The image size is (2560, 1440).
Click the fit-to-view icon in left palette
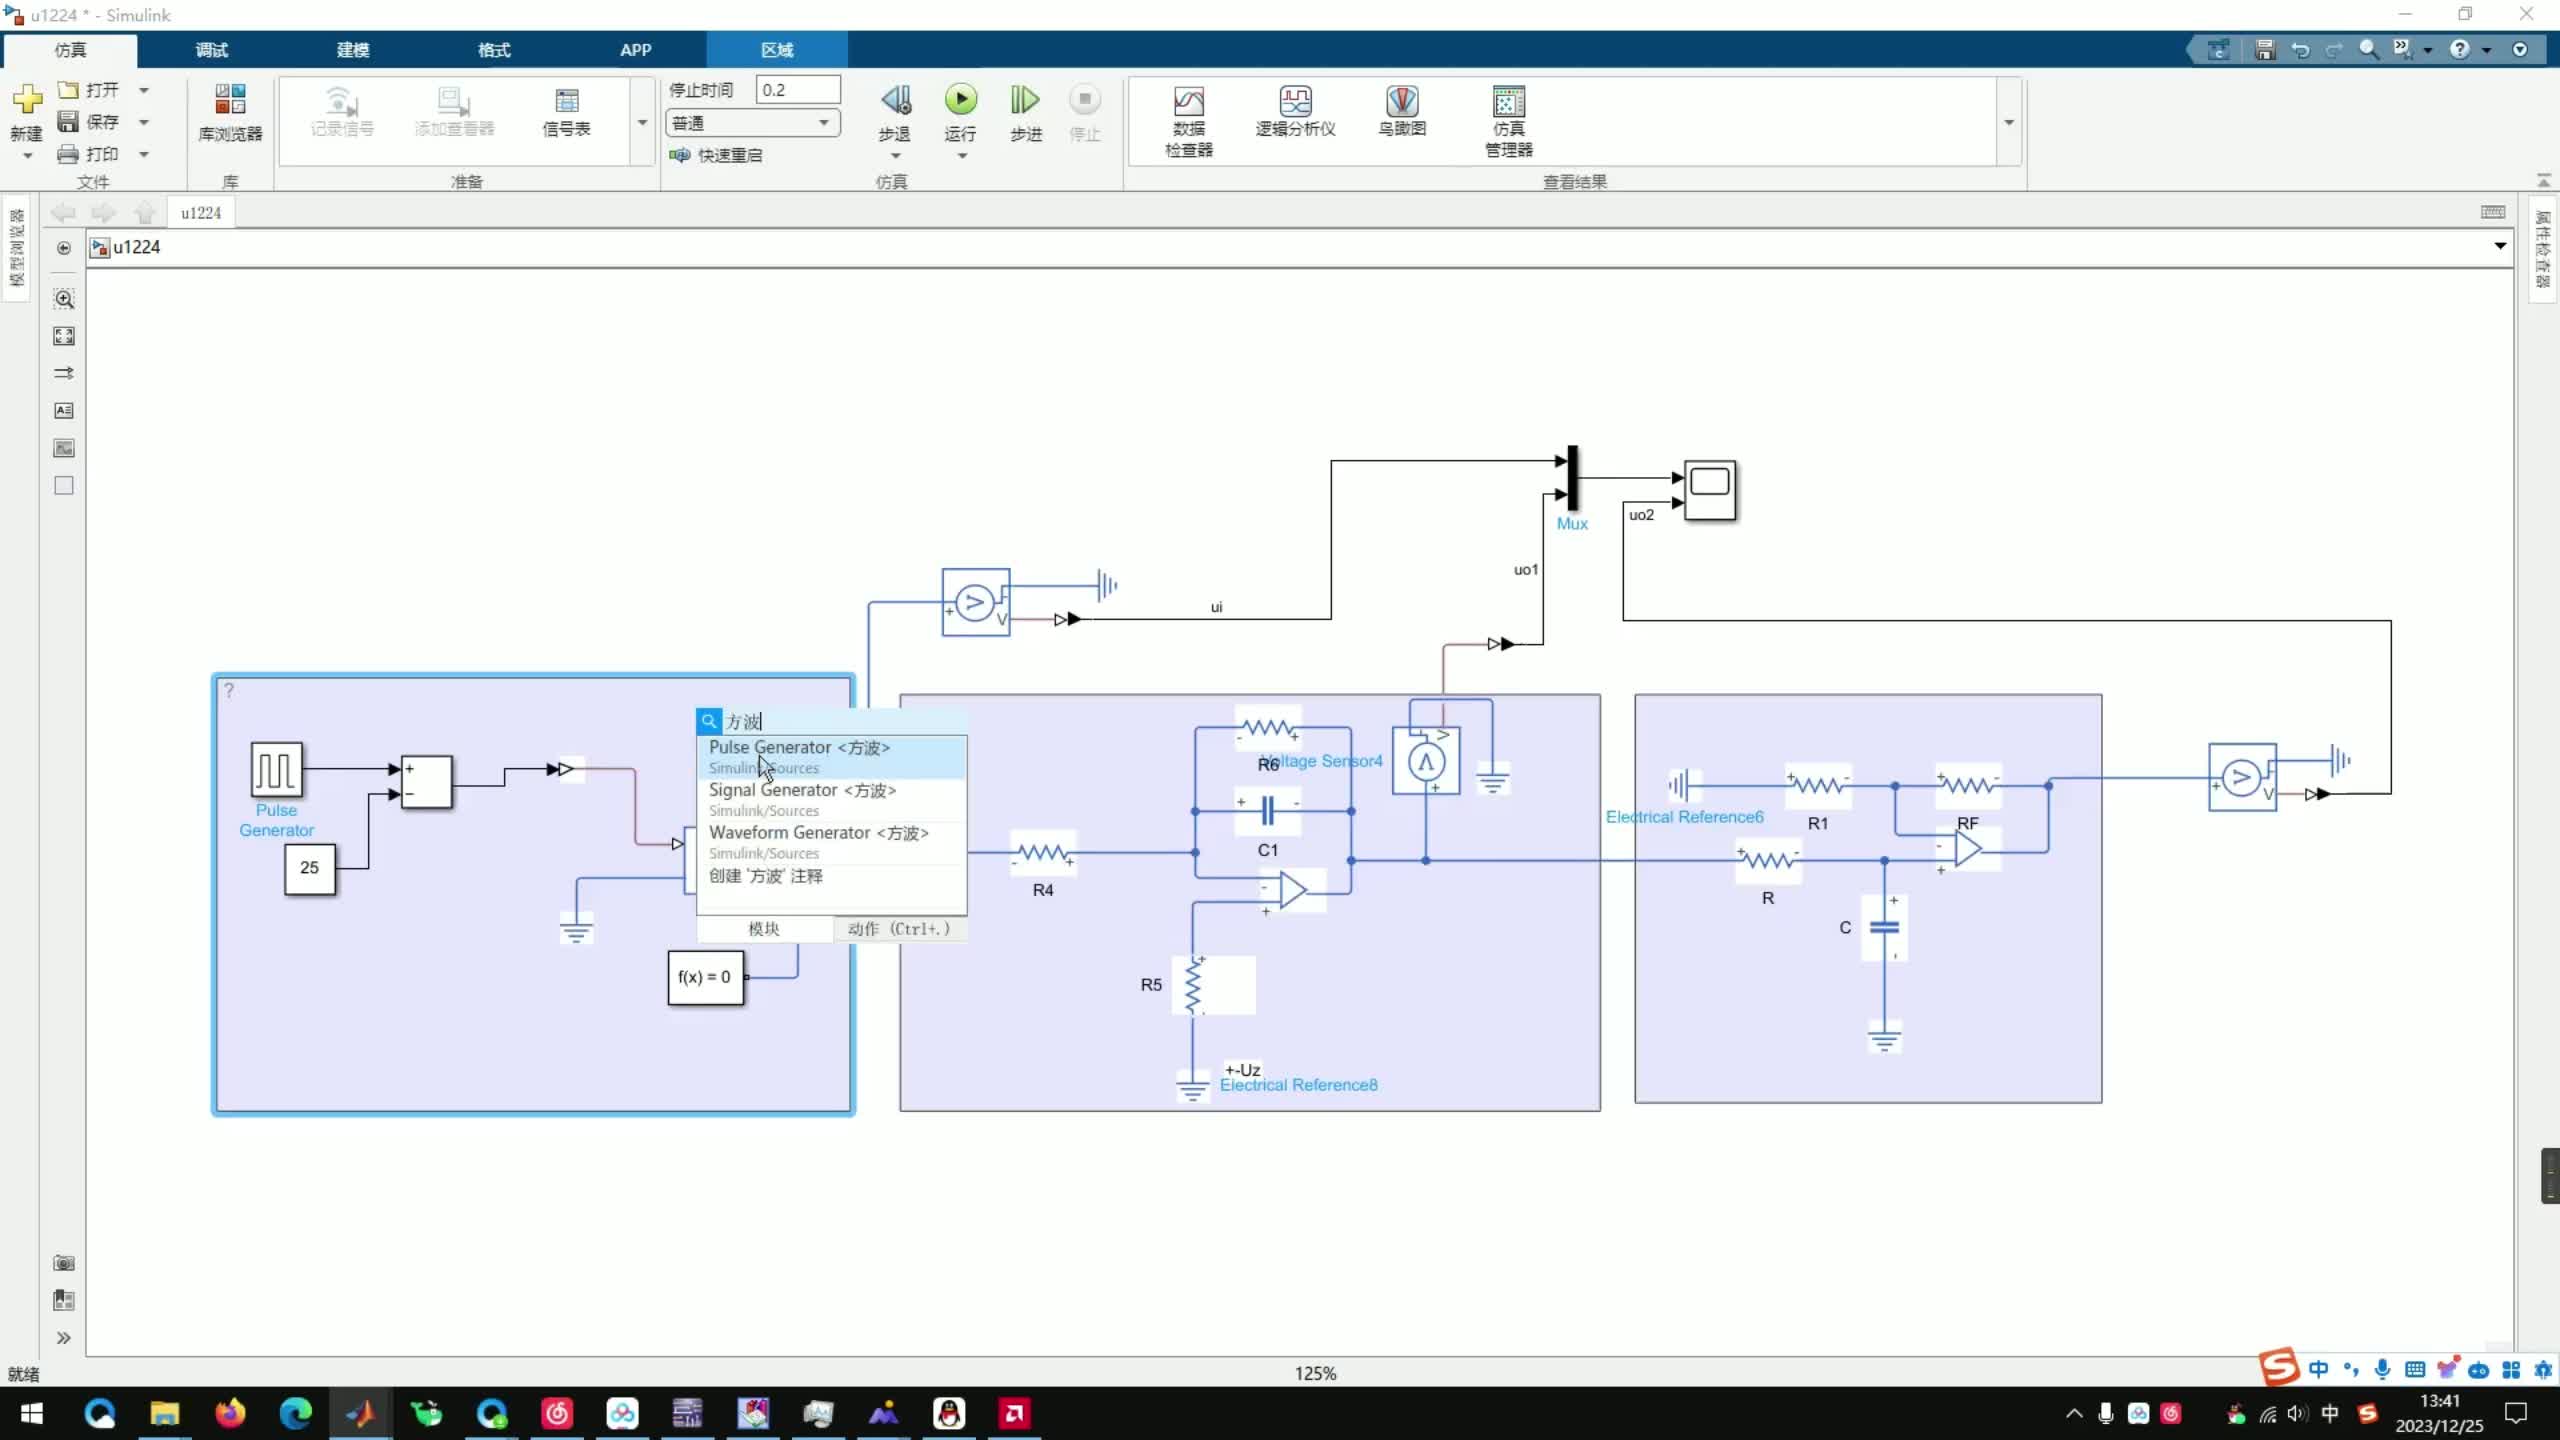[x=64, y=336]
